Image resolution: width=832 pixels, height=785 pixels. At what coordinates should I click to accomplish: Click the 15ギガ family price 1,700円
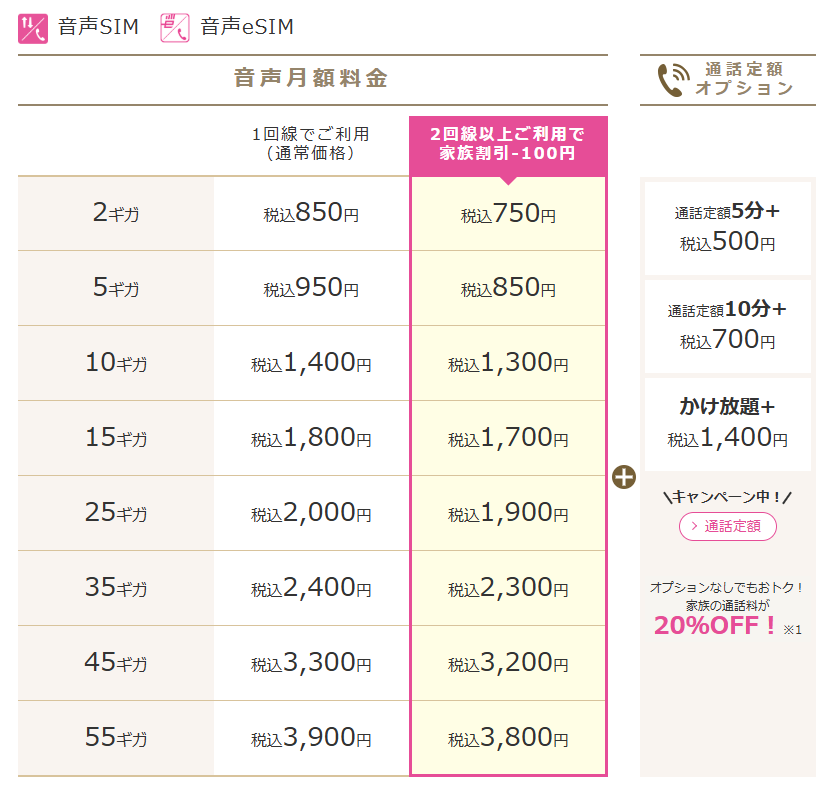tap(508, 438)
